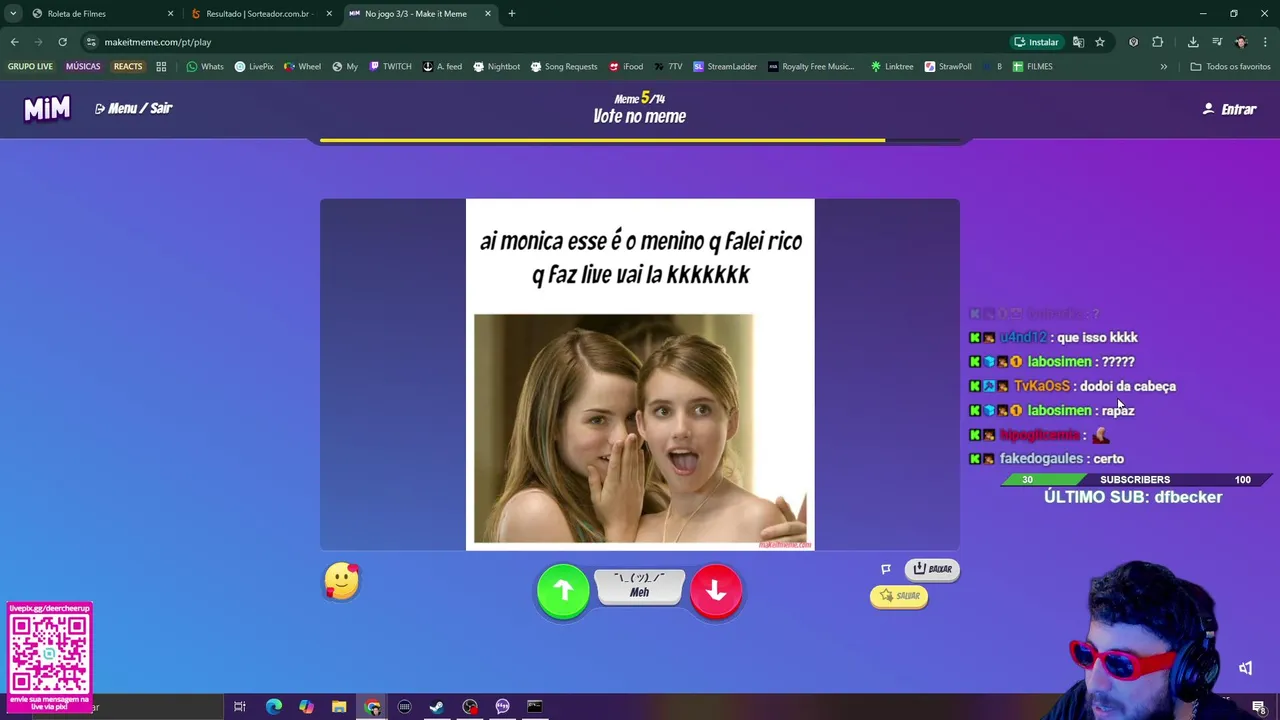
Task: Open the extensions puzzle icon
Action: click(x=1158, y=42)
